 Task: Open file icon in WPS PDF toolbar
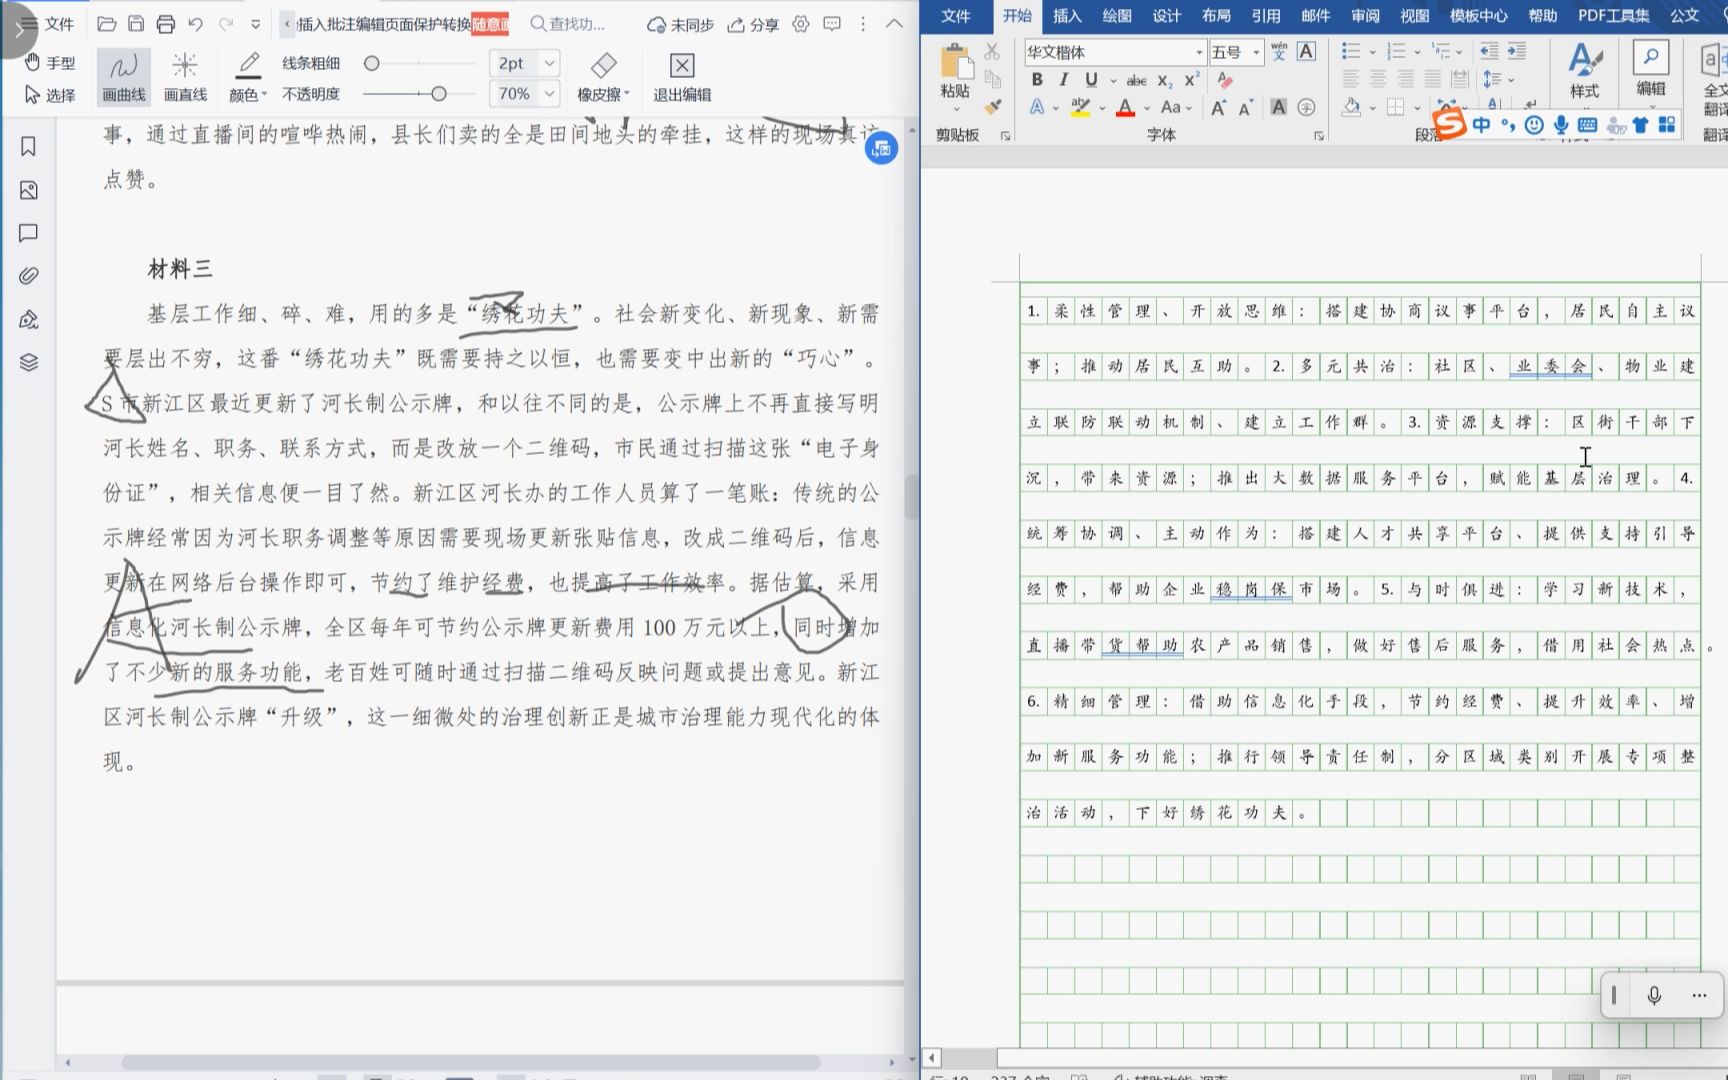coord(107,24)
